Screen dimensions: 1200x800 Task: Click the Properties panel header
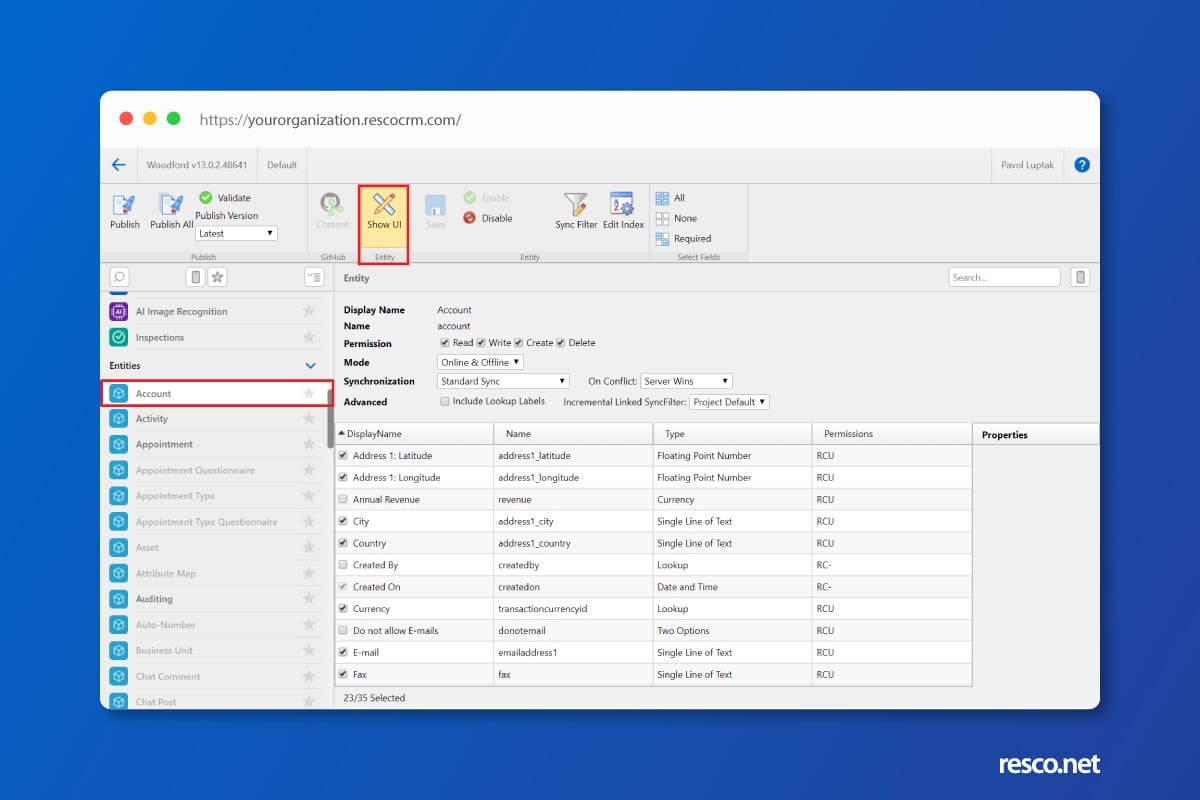[1036, 435]
